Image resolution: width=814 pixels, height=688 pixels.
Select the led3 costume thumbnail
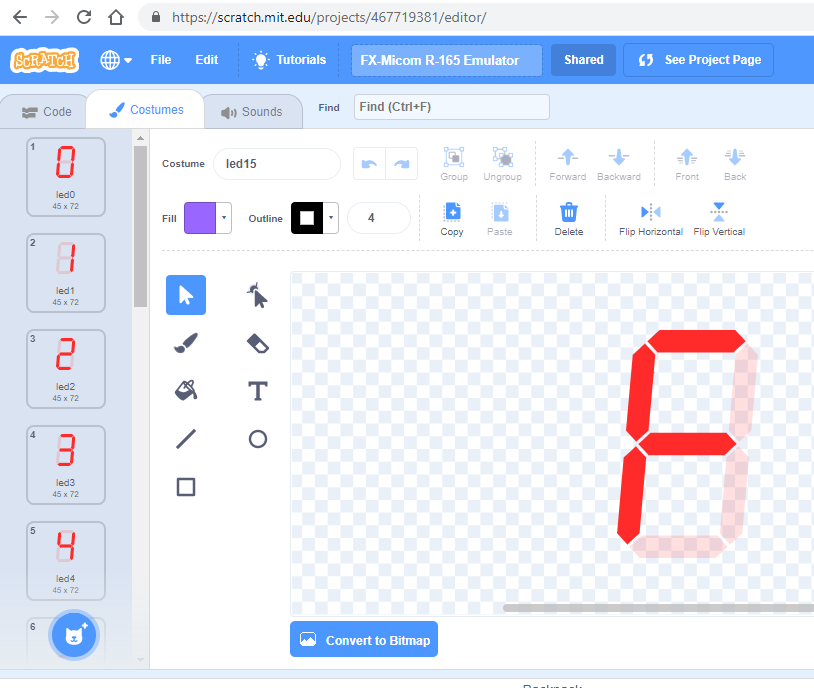[x=66, y=465]
